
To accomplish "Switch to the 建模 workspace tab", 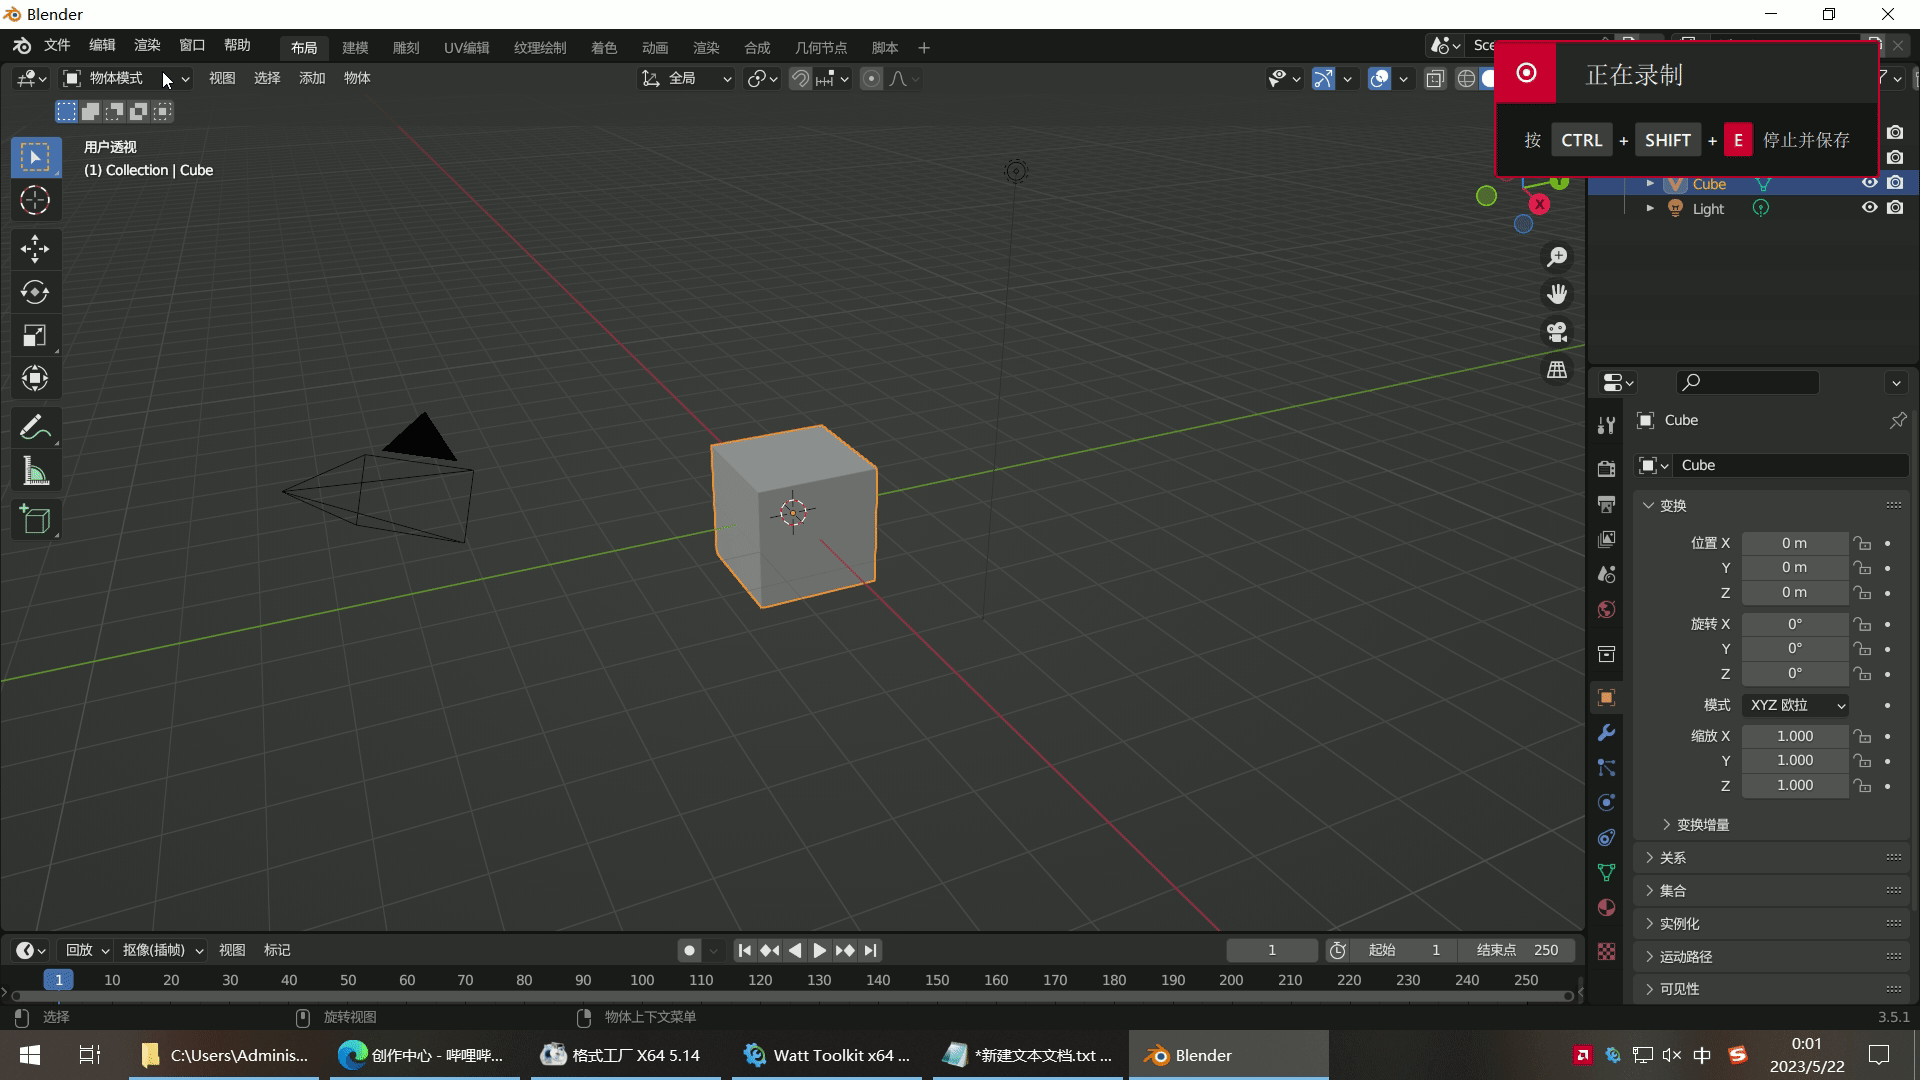I will tap(355, 47).
